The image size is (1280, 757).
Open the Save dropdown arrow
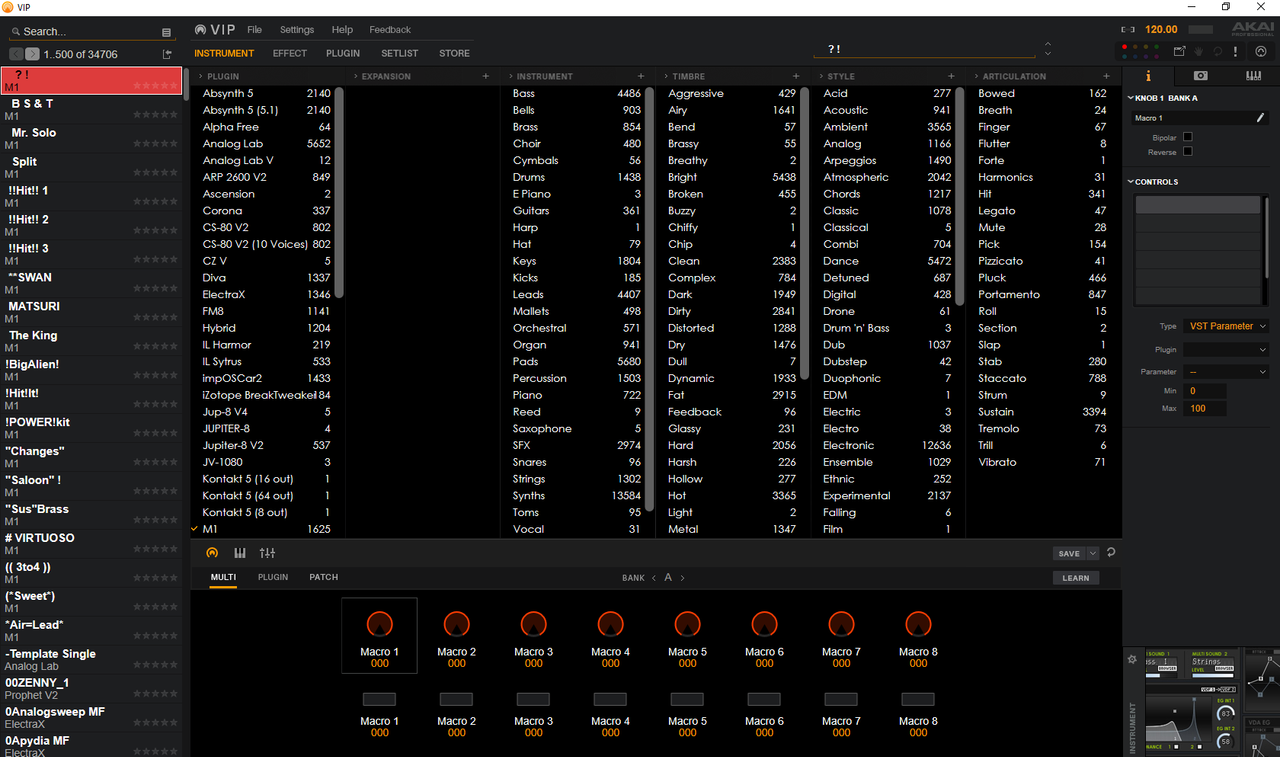point(1093,553)
